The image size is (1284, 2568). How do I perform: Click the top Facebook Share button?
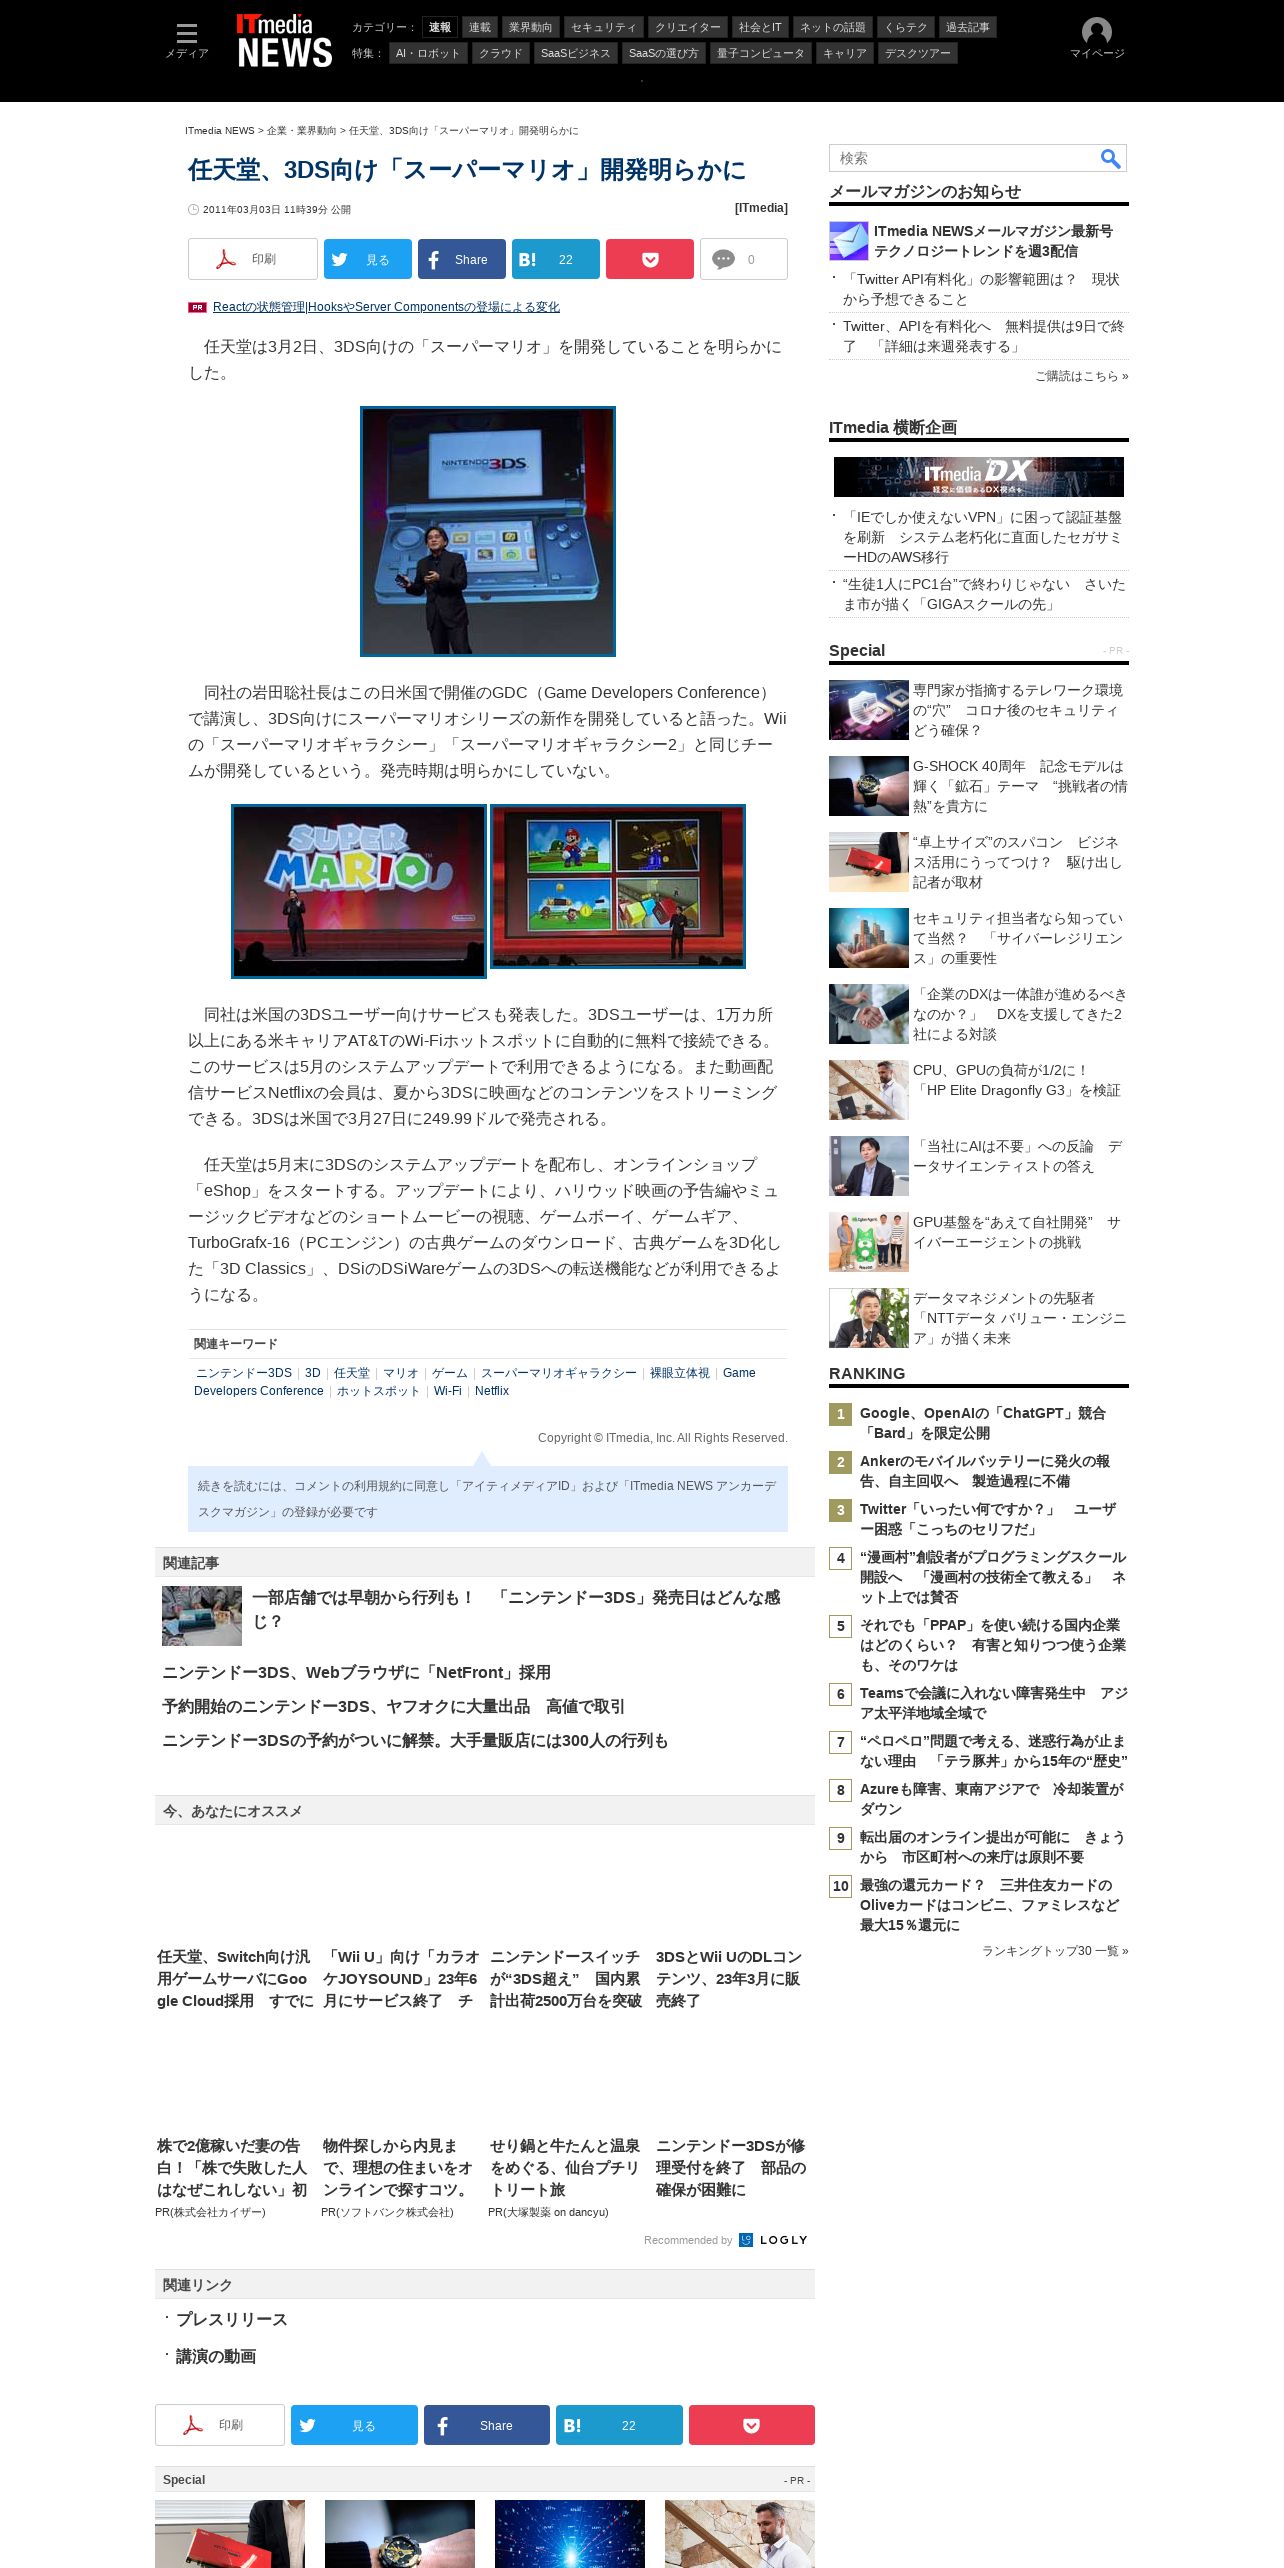point(462,259)
